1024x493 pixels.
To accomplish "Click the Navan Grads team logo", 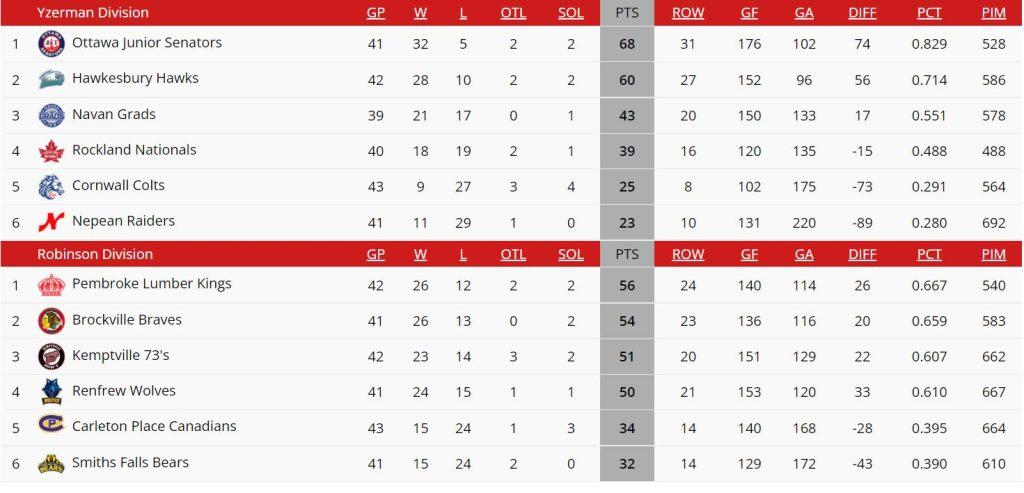I will click(x=51, y=115).
